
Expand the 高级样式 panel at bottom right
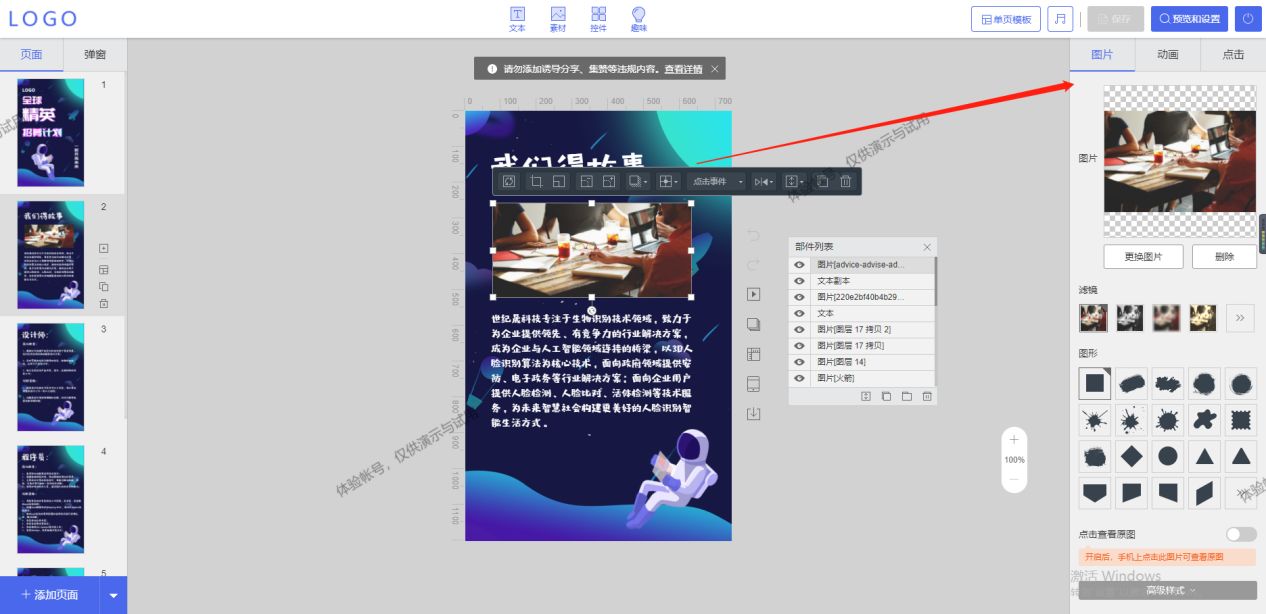point(1168,590)
